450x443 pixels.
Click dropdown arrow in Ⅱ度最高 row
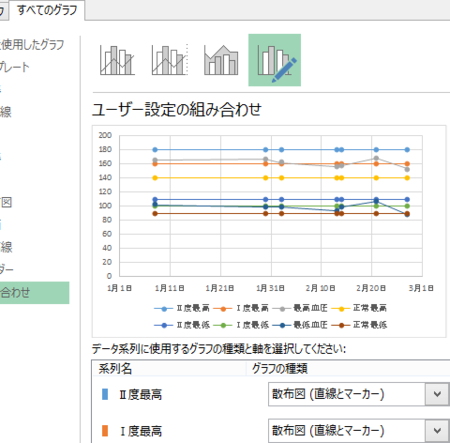pos(437,394)
